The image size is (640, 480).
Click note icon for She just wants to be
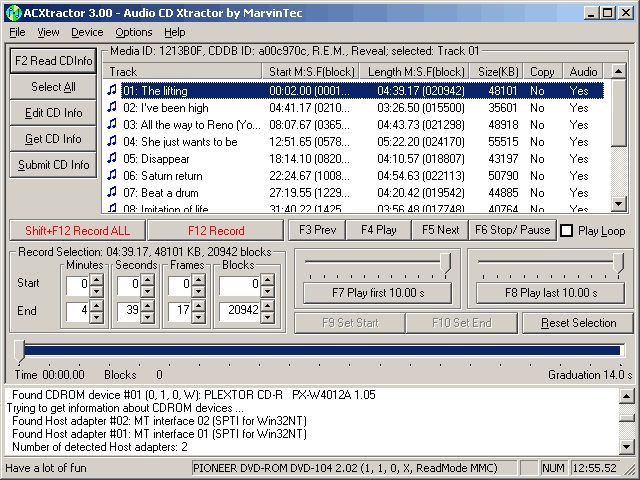112,141
